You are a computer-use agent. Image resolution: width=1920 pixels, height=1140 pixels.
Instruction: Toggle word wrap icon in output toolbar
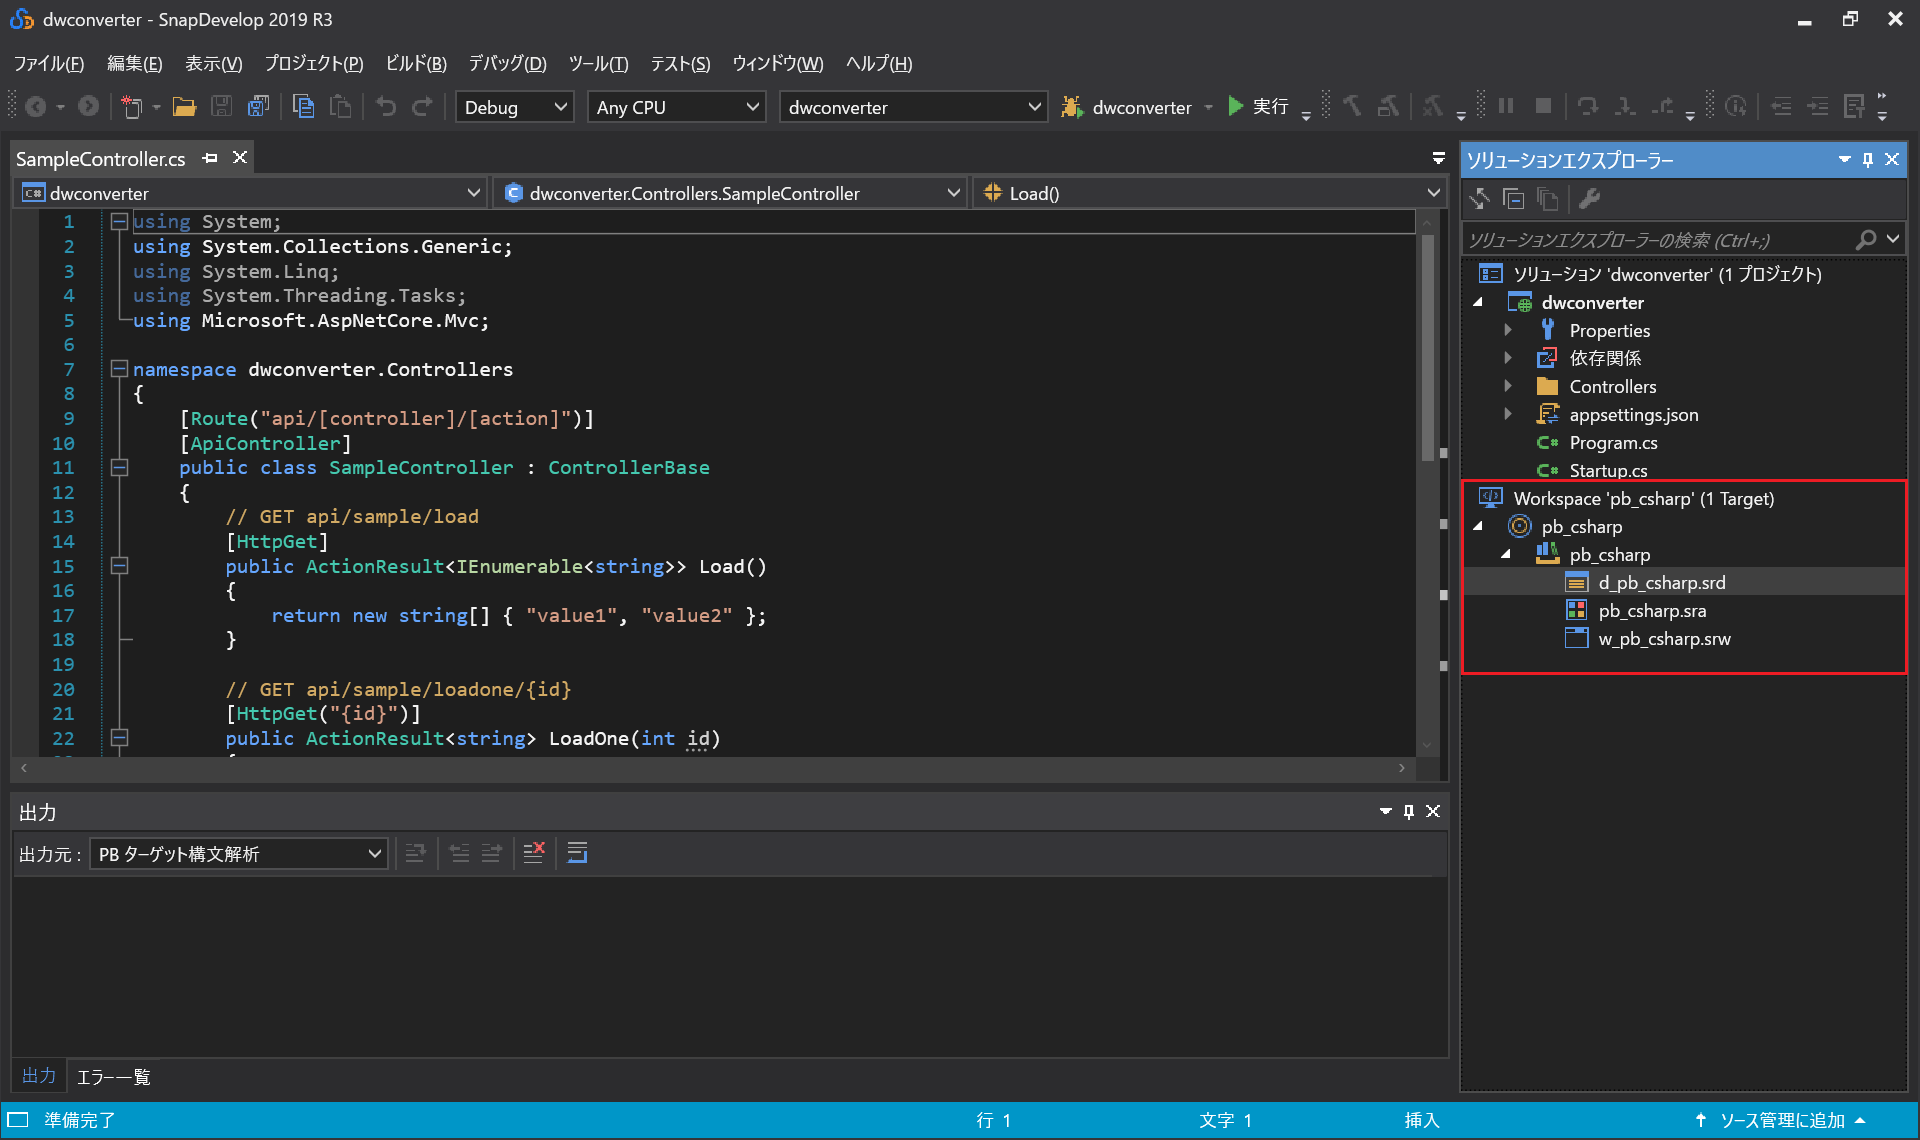click(577, 853)
